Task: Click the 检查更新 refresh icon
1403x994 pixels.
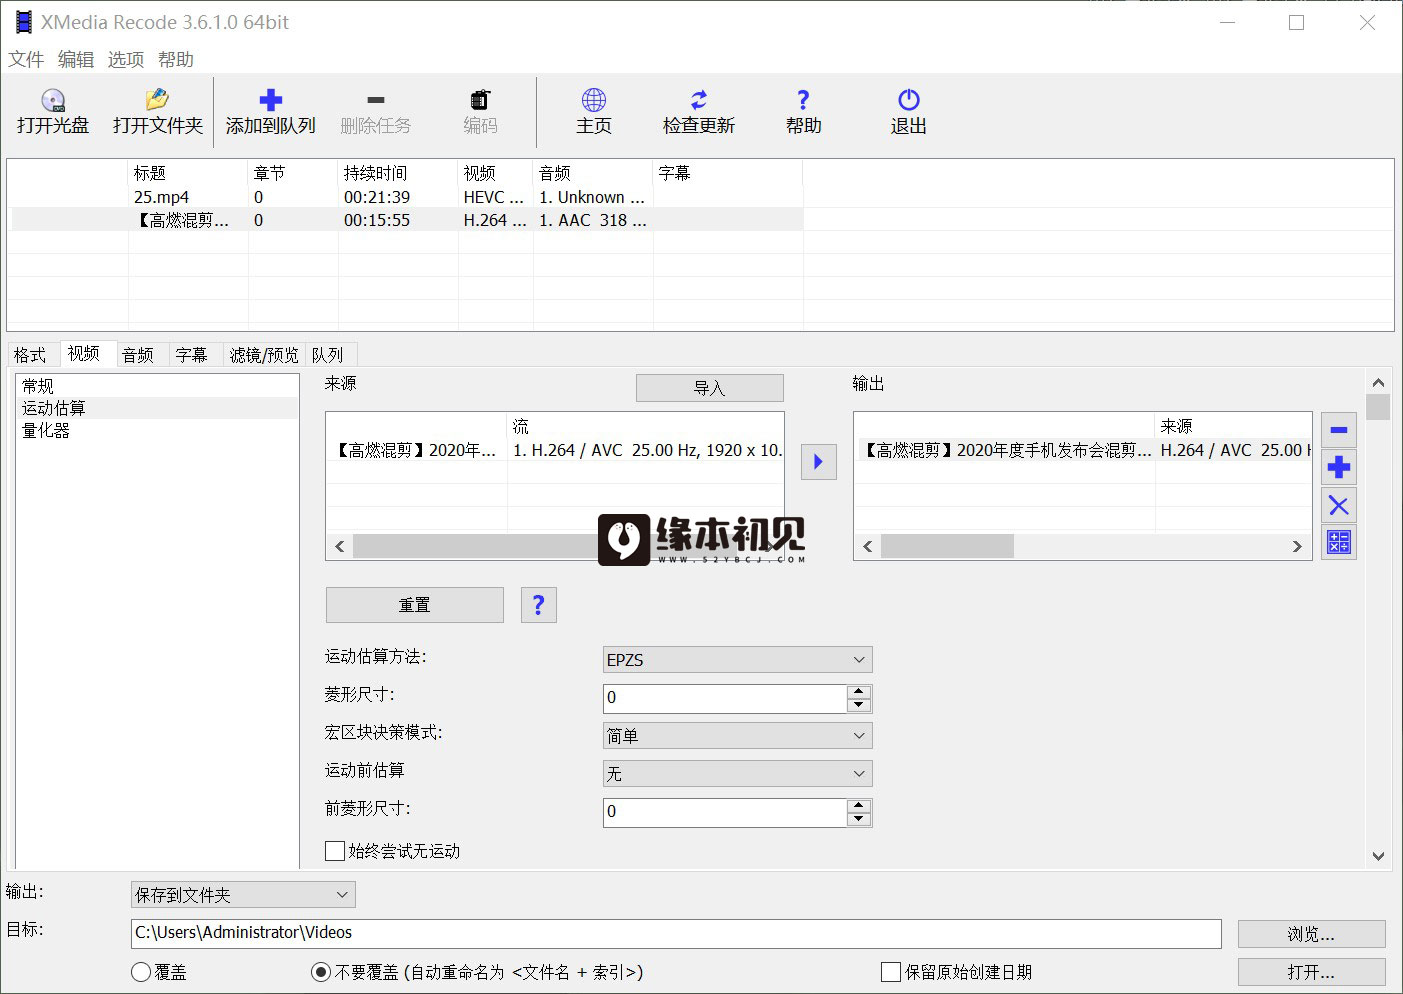Action: (699, 100)
